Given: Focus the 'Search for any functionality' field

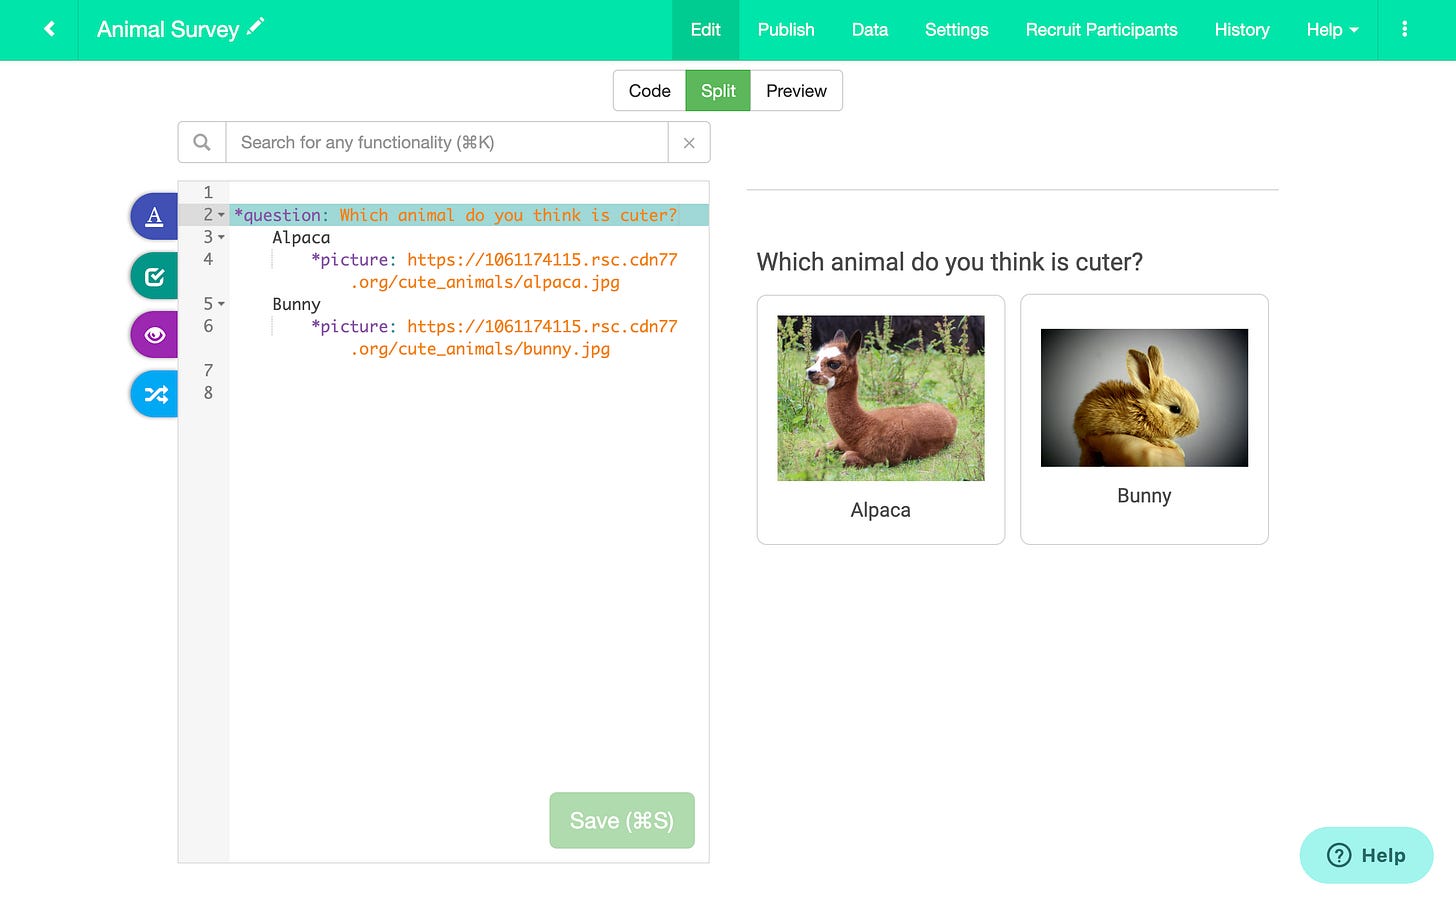Looking at the screenshot, I should (447, 142).
